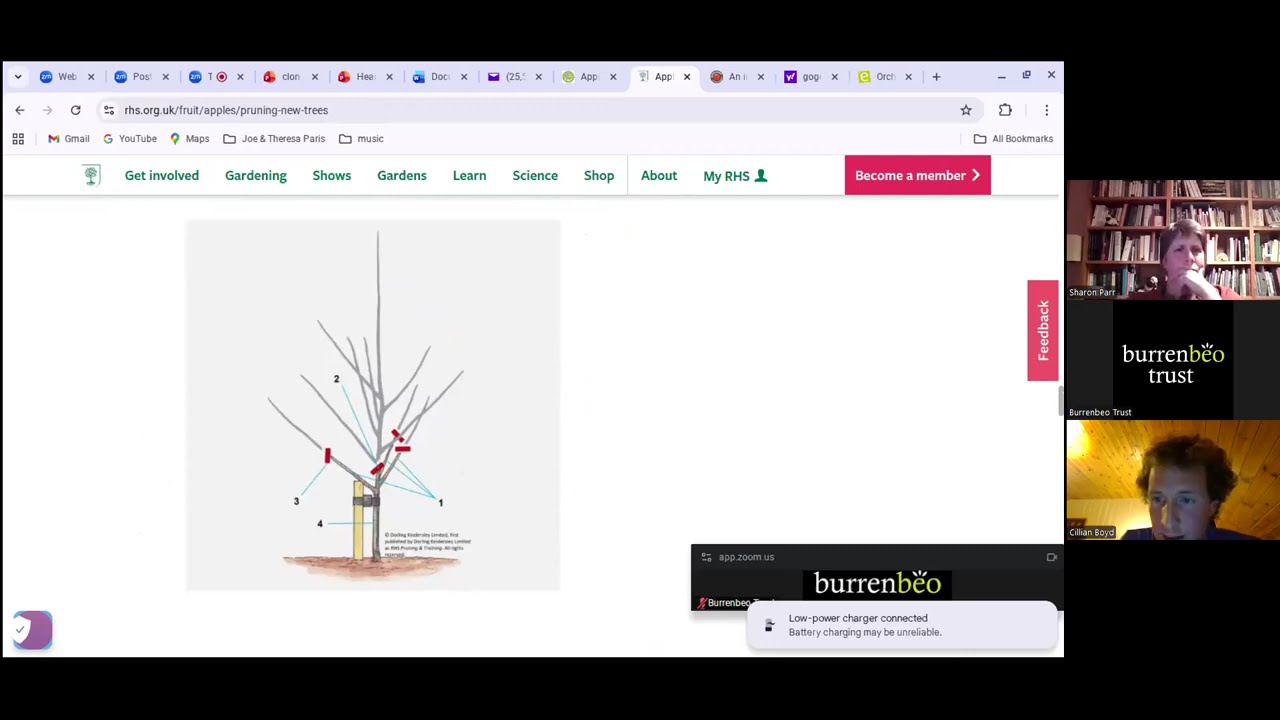The image size is (1280, 720).
Task: Open the Learn menu
Action: 469,176
